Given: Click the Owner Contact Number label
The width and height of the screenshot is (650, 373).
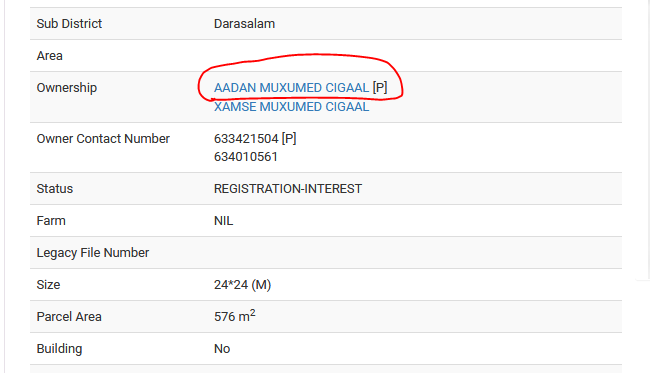Looking at the screenshot, I should [103, 138].
